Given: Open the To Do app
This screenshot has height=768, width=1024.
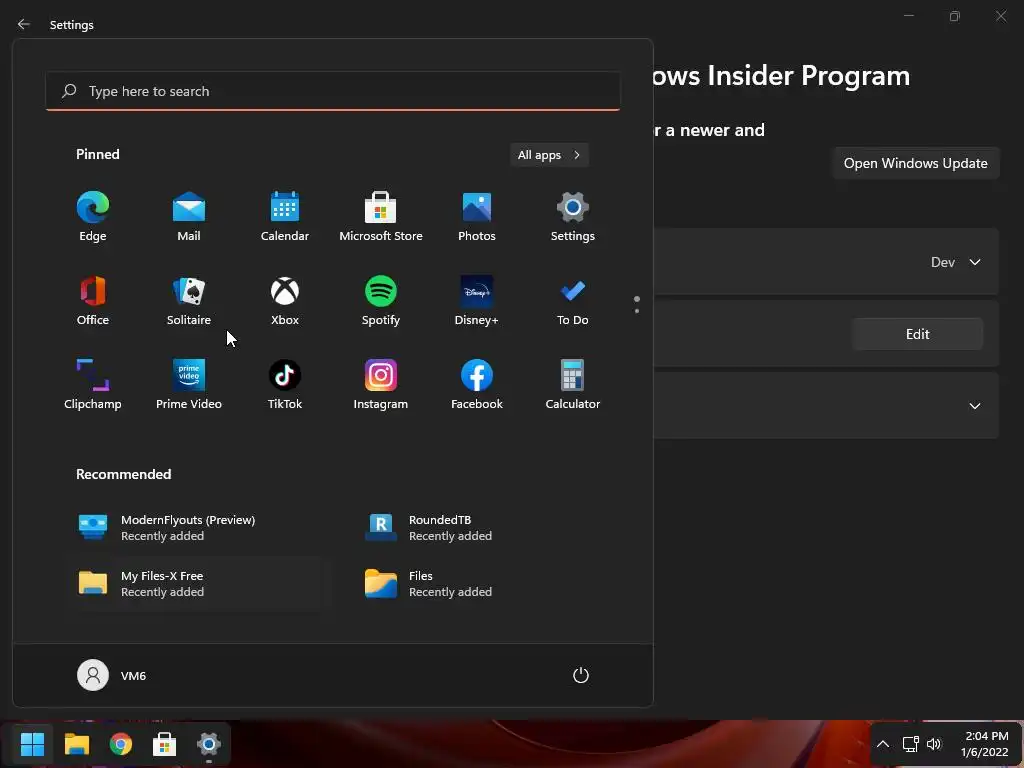Looking at the screenshot, I should tap(573, 300).
